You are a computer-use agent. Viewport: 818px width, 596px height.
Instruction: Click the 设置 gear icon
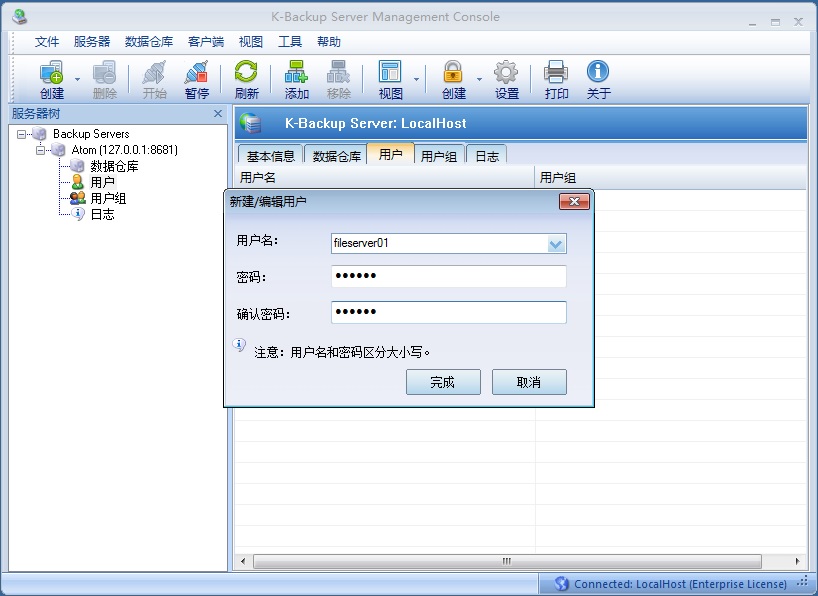point(506,79)
